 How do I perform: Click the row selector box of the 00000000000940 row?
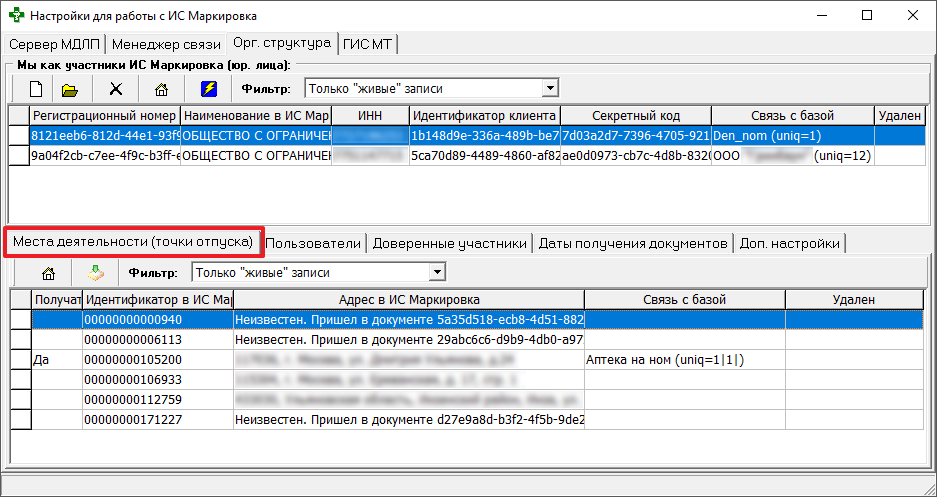(22, 320)
